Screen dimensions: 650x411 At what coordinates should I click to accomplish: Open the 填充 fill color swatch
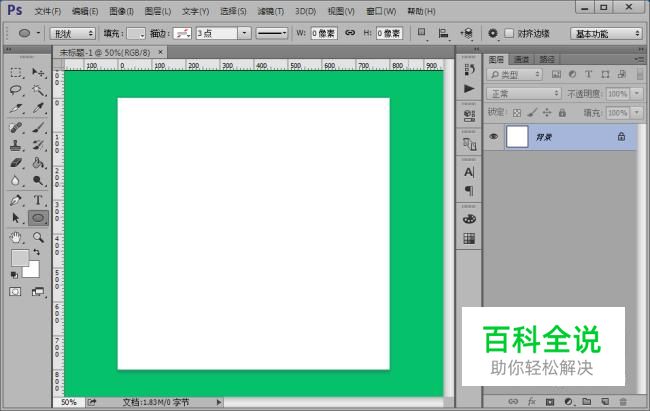tap(136, 33)
